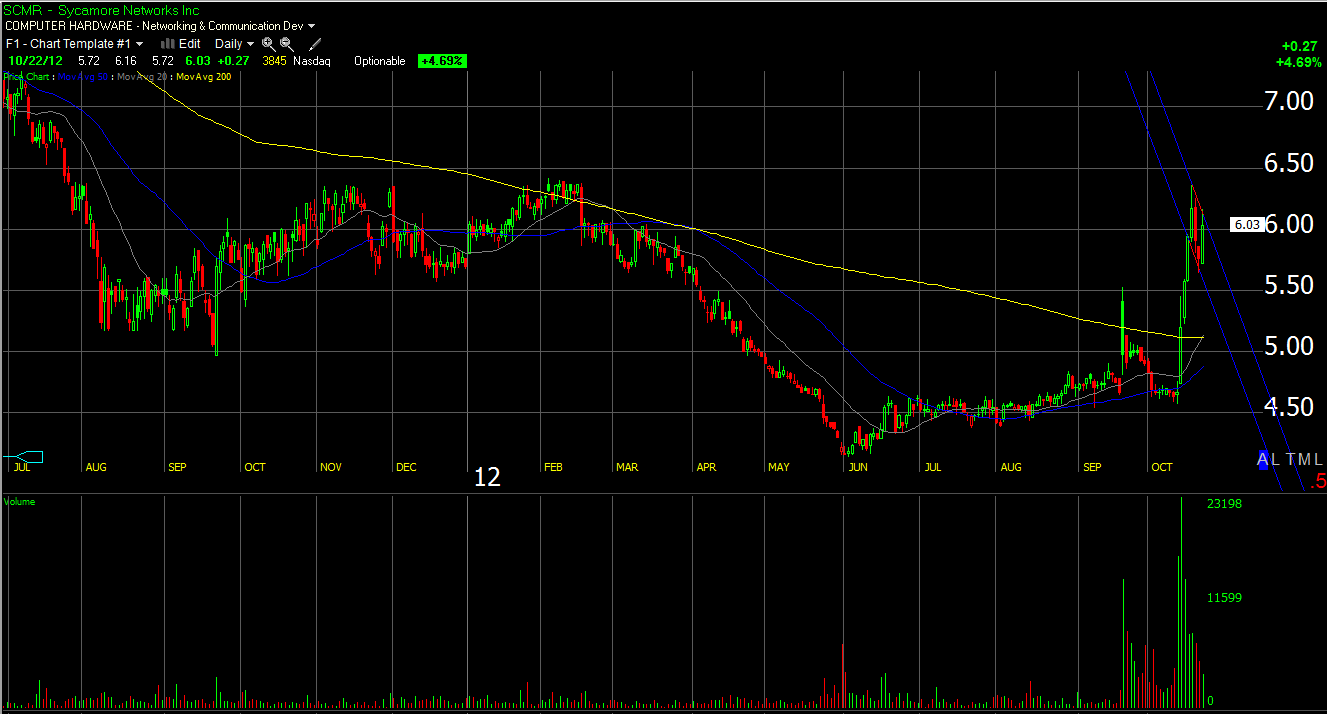Click the green +4.69% percent change badge
Image resolution: width=1327 pixels, height=714 pixels.
pyautogui.click(x=442, y=61)
